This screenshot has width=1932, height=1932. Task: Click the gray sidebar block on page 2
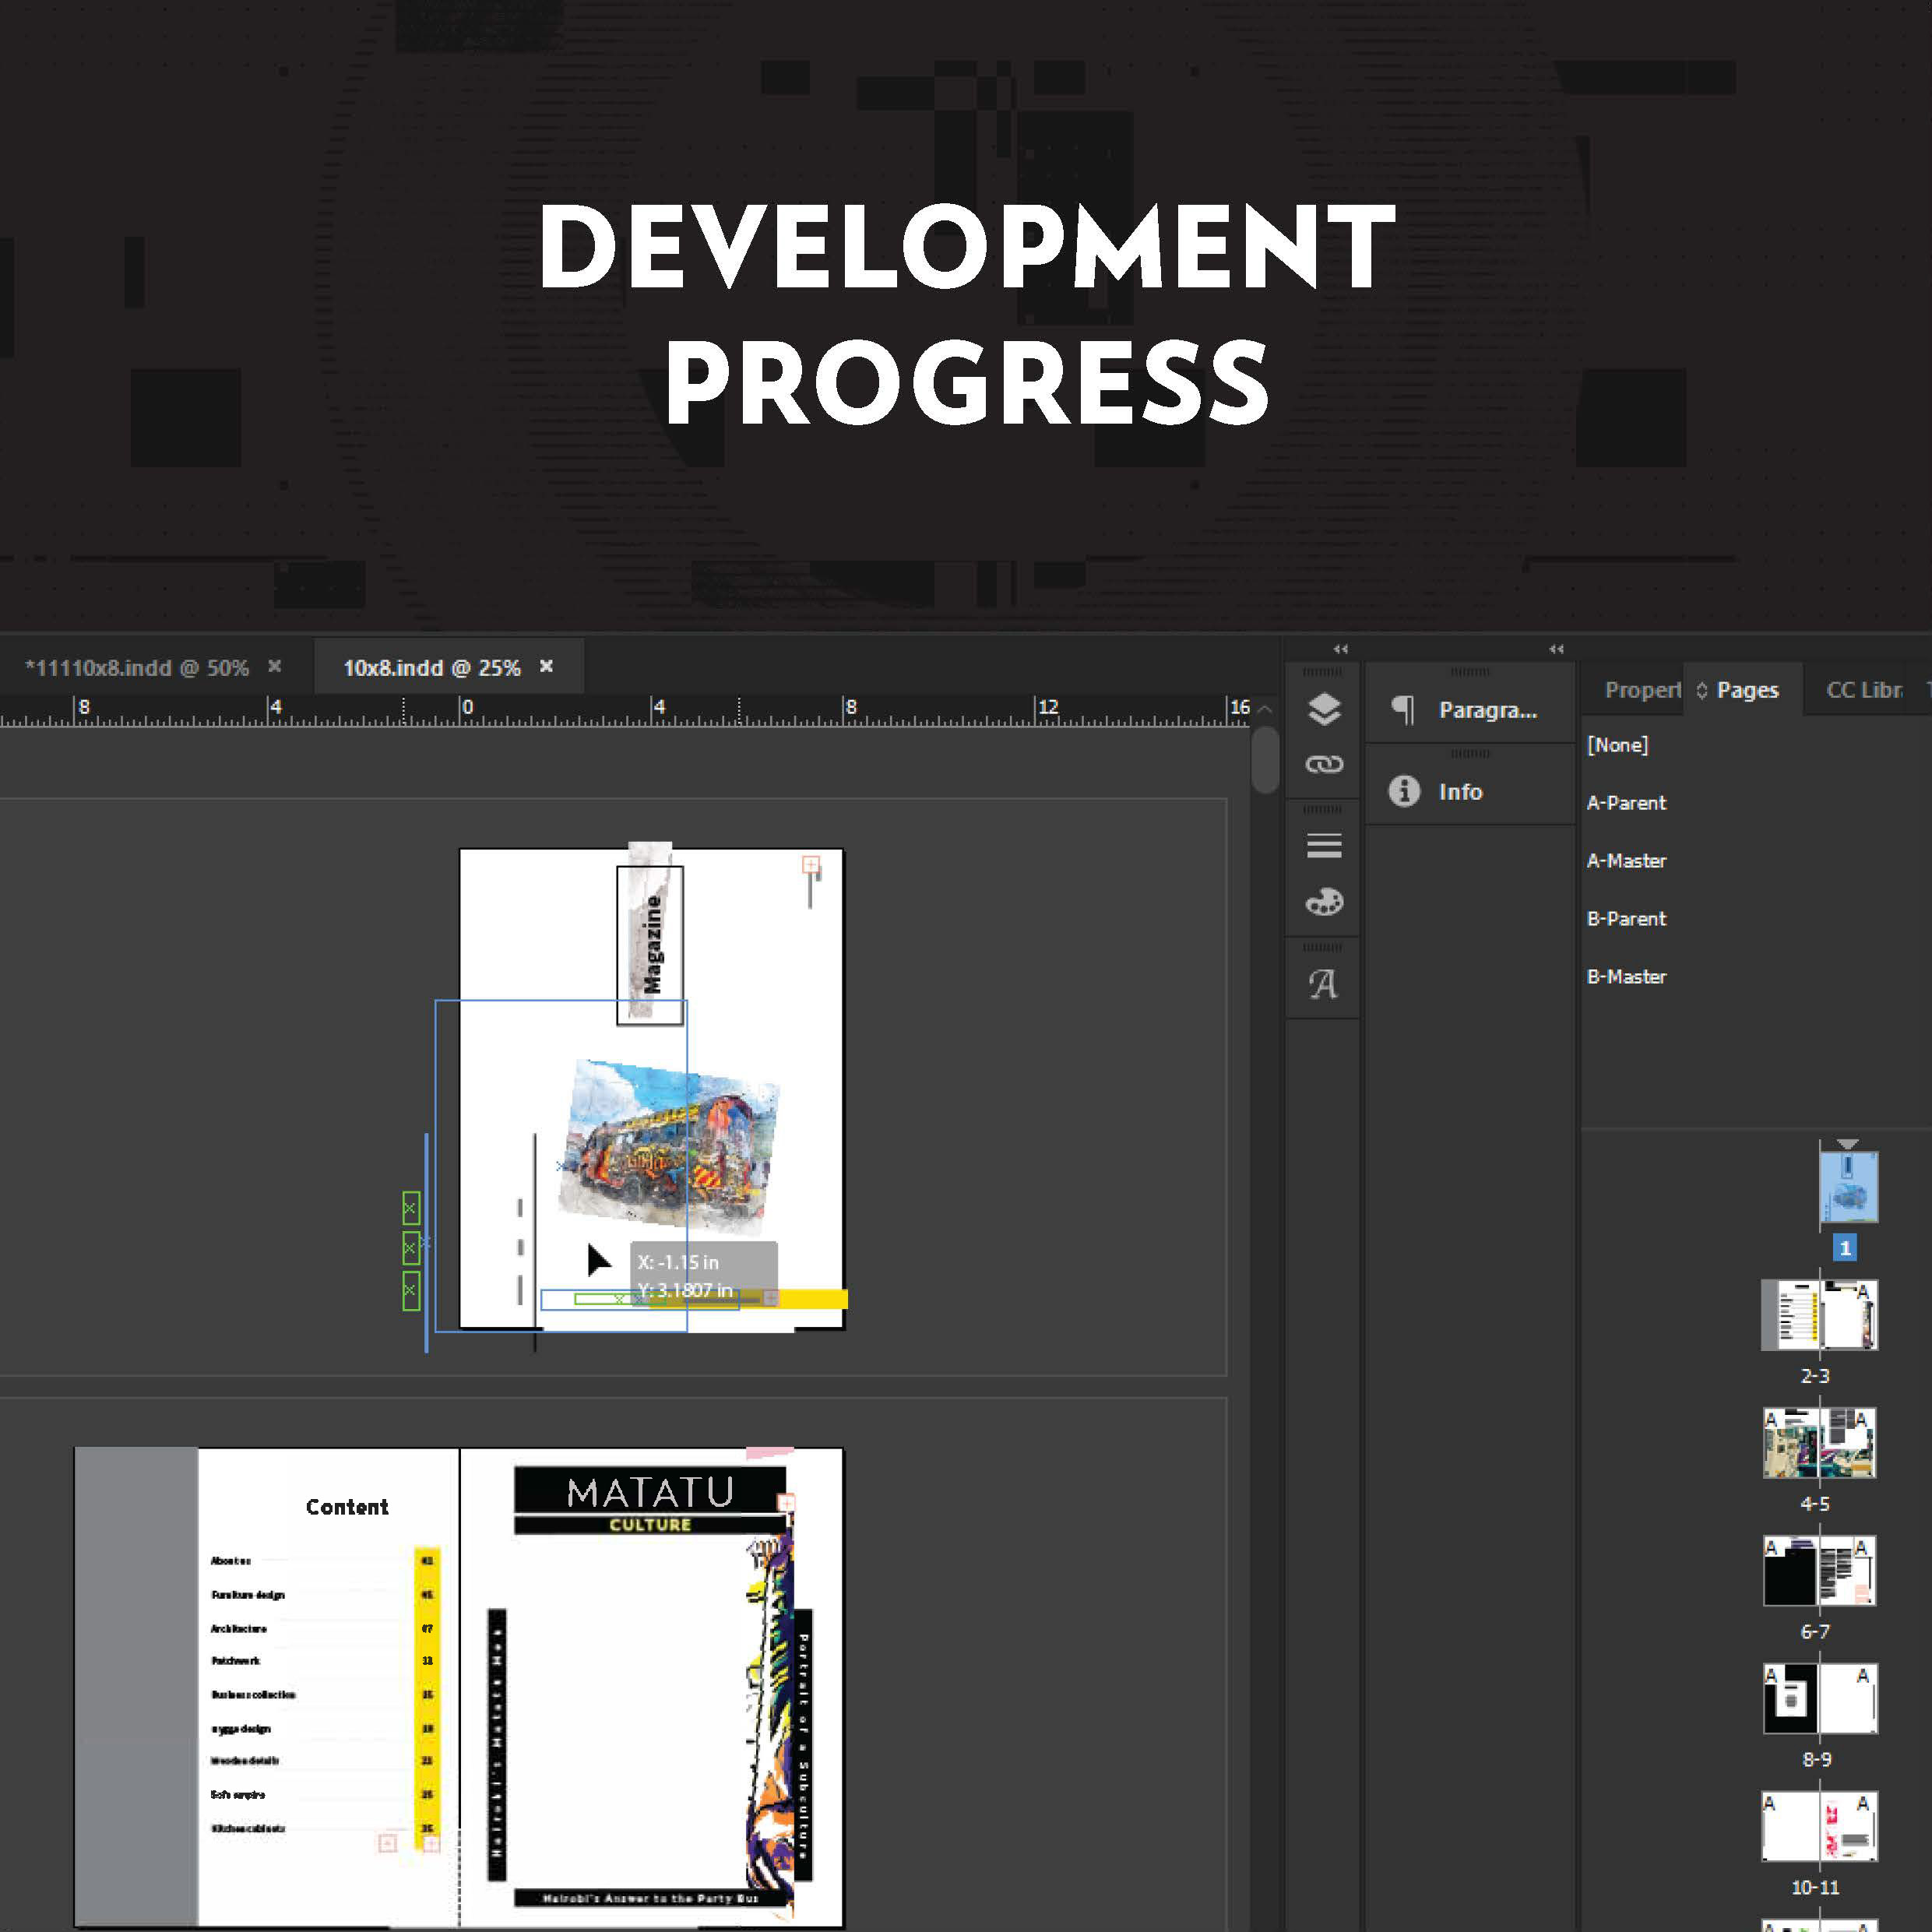click(x=136, y=1686)
